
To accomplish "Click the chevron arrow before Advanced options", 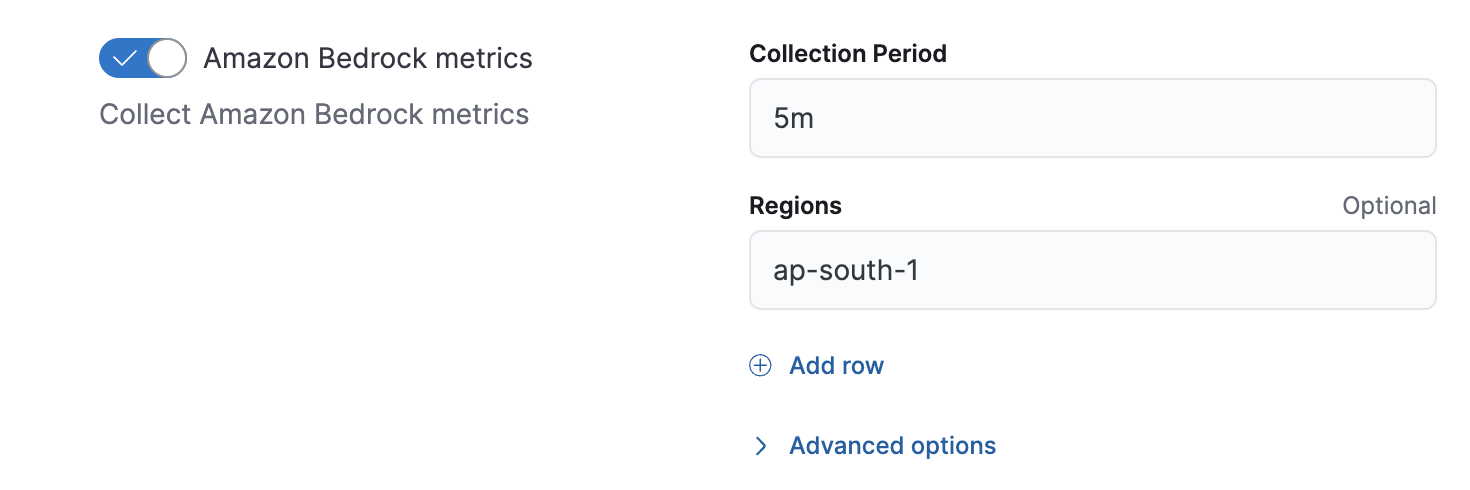I will coord(761,446).
